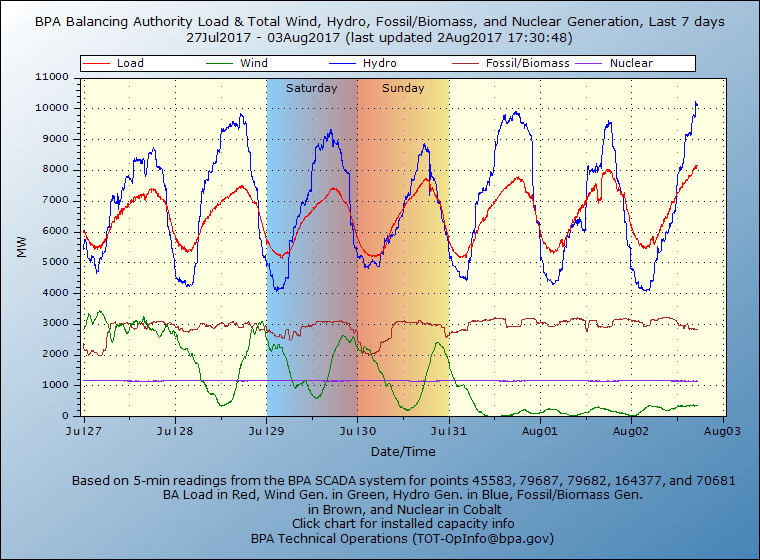760x560 pixels.
Task: Click the MW vertical axis title
Action: (22, 246)
